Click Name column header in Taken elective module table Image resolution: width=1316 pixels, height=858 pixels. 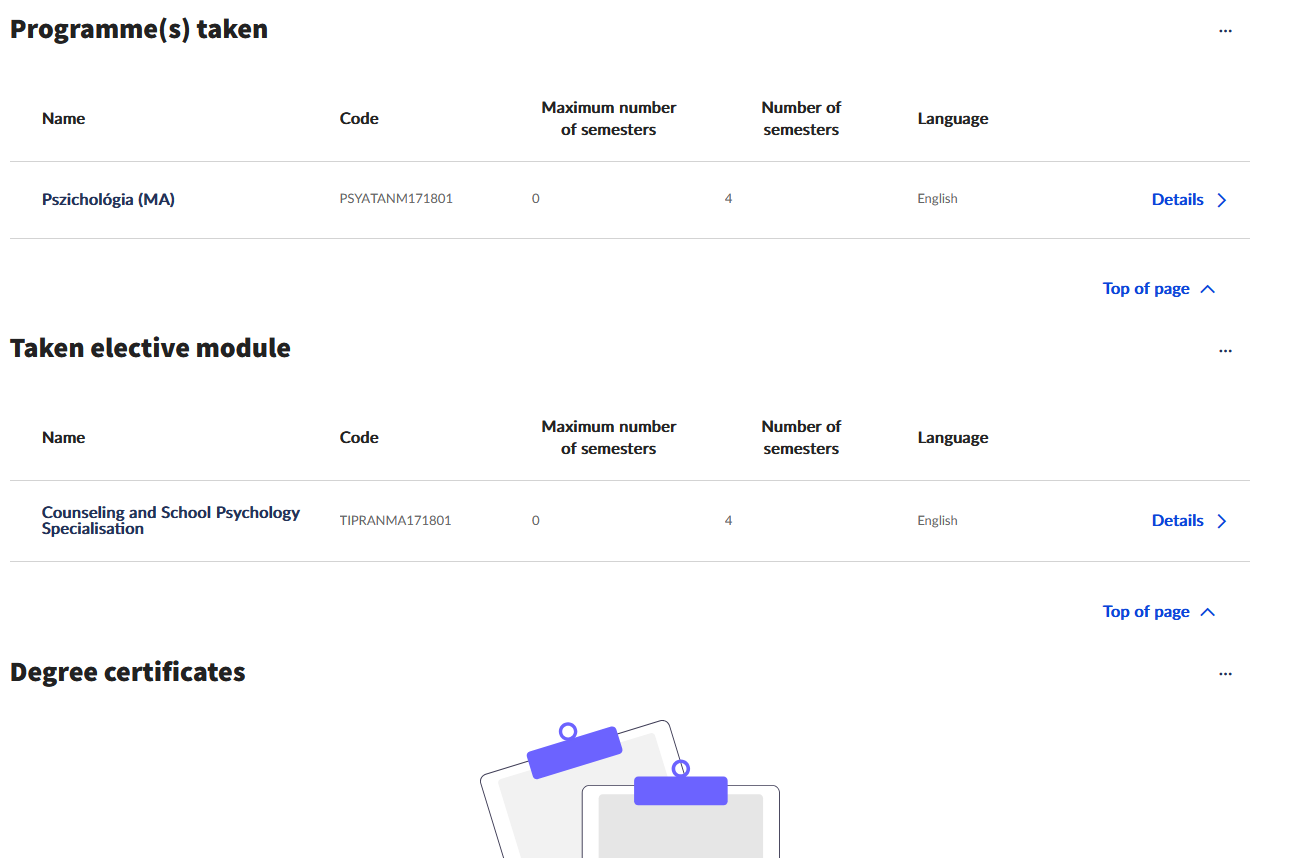(63, 438)
